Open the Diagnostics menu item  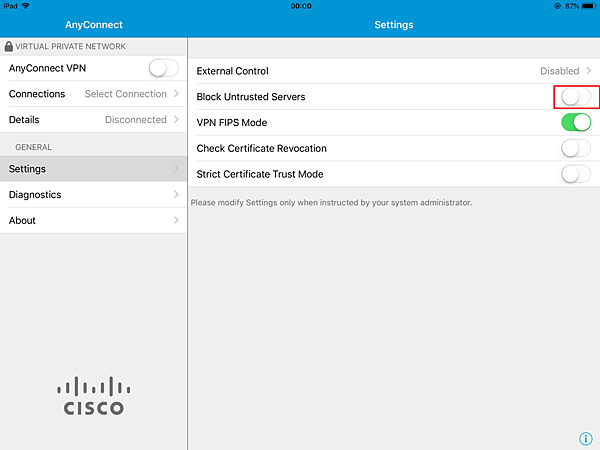coord(93,194)
